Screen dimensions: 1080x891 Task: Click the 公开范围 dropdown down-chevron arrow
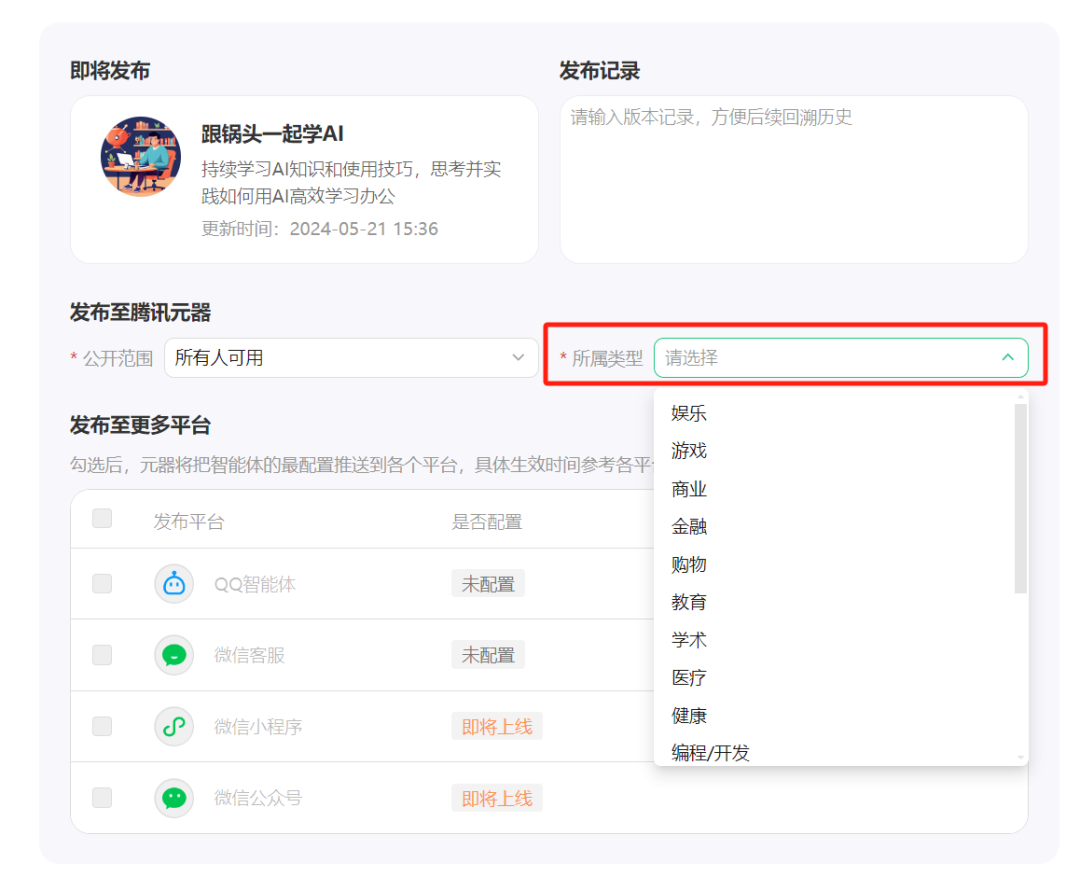(518, 357)
